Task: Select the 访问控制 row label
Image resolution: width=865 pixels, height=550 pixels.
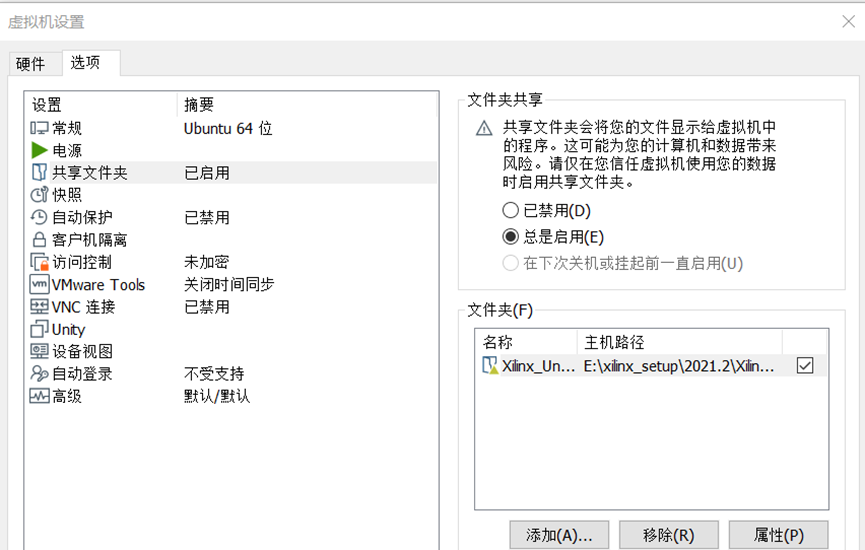Action: (x=82, y=262)
